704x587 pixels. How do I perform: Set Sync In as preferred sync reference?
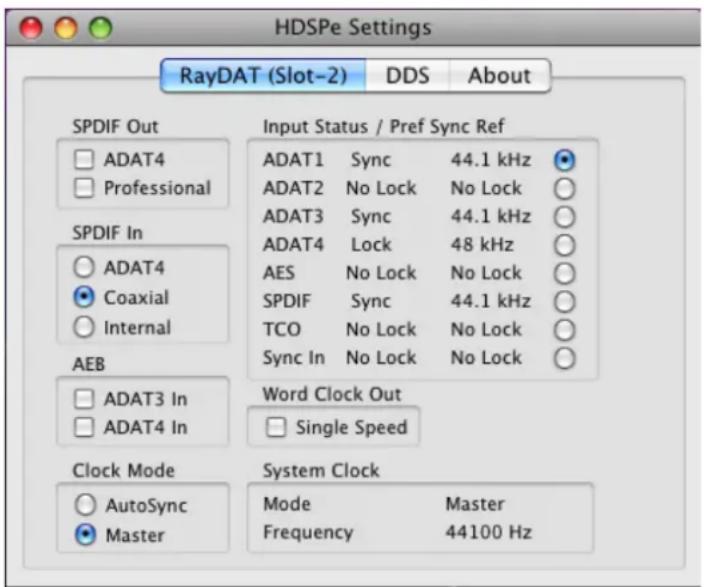564,358
